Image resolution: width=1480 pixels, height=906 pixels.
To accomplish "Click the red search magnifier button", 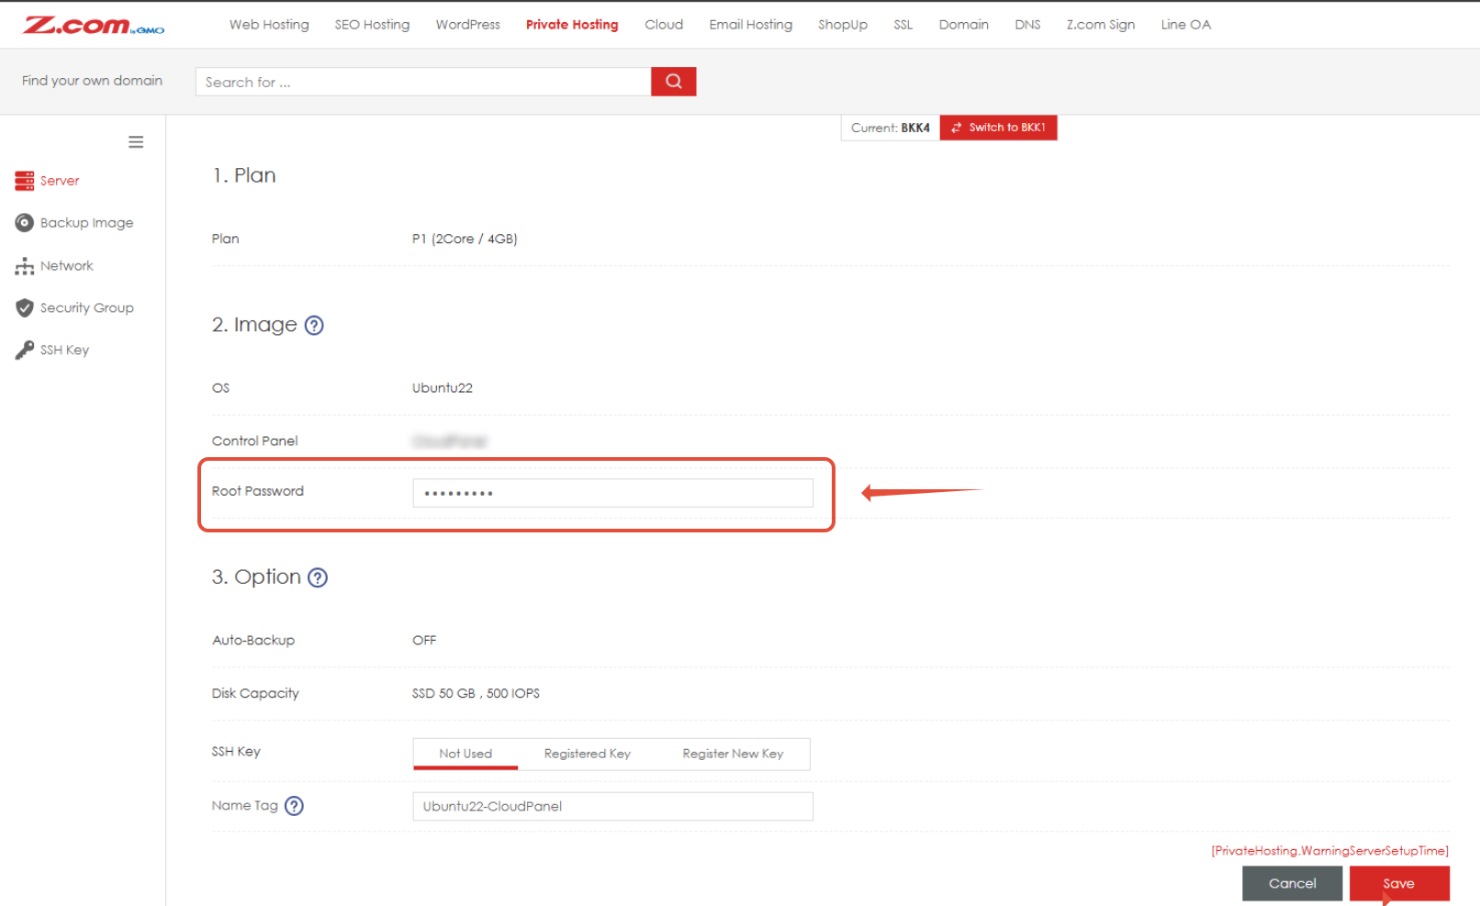I will click(673, 82).
